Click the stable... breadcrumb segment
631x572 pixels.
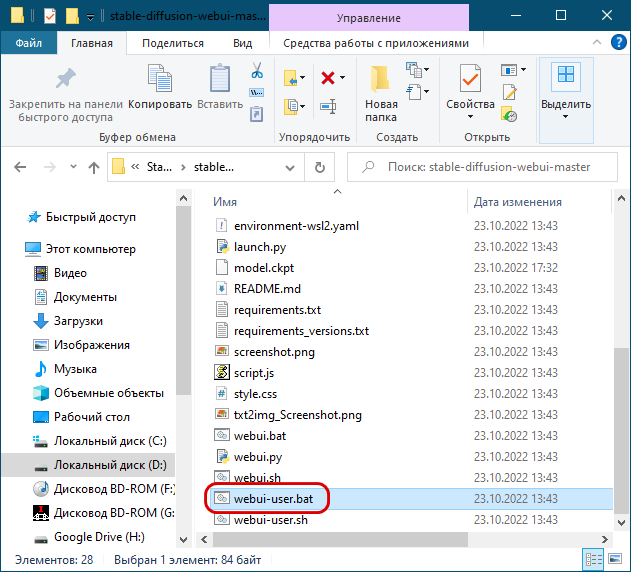[214, 167]
